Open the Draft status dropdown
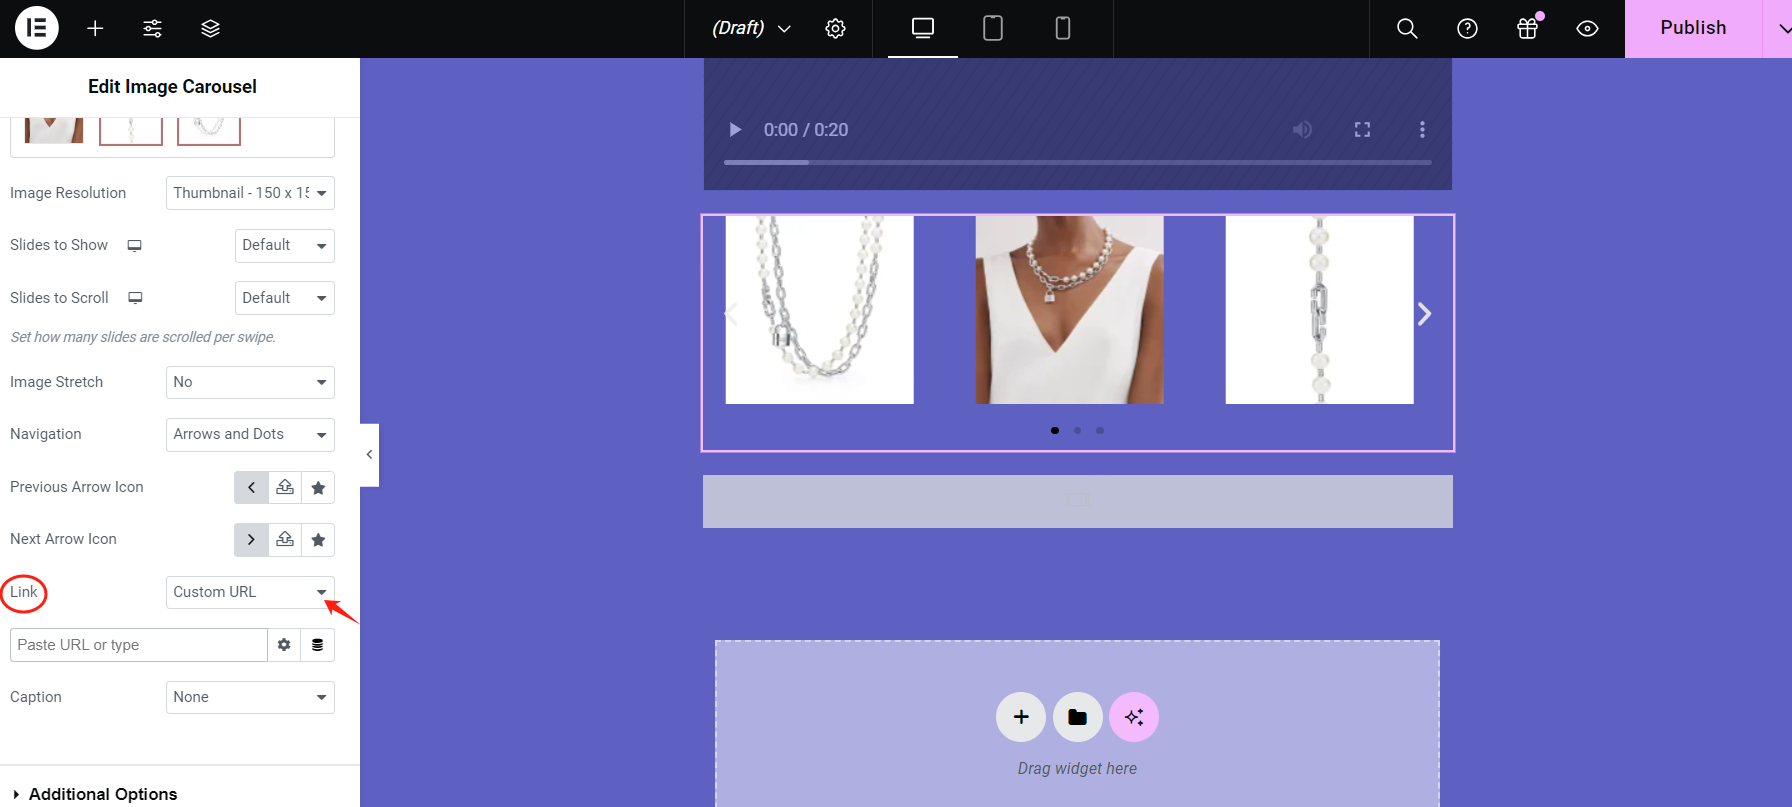The width and height of the screenshot is (1792, 807). 751,28
